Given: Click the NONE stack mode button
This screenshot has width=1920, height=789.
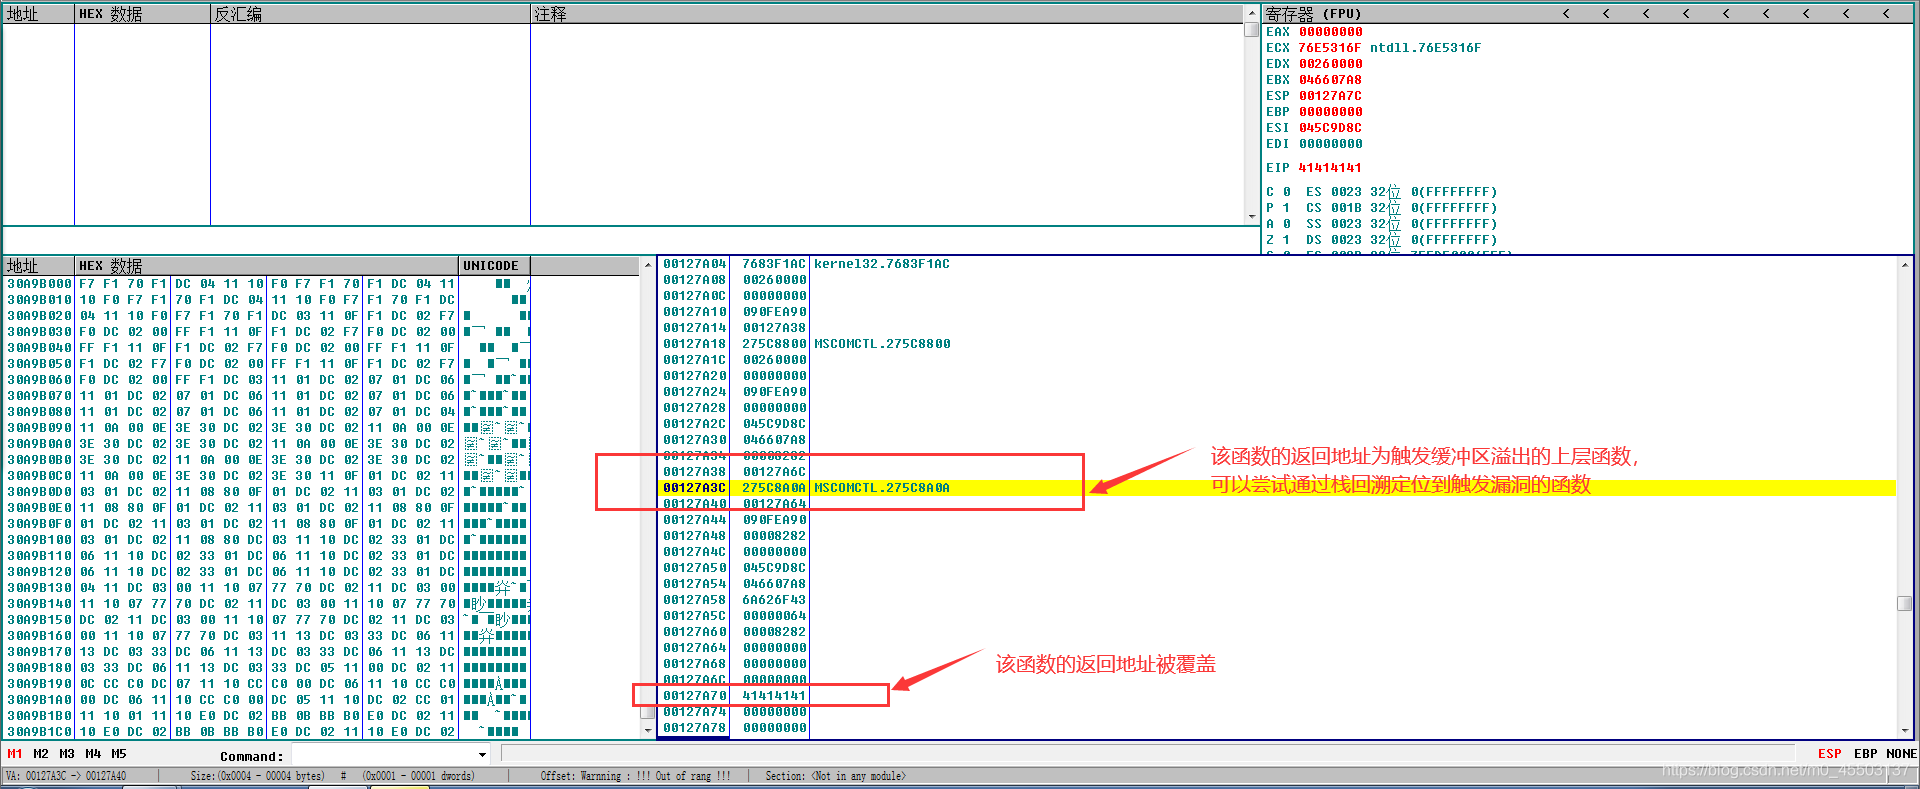Looking at the screenshot, I should (x=1901, y=754).
